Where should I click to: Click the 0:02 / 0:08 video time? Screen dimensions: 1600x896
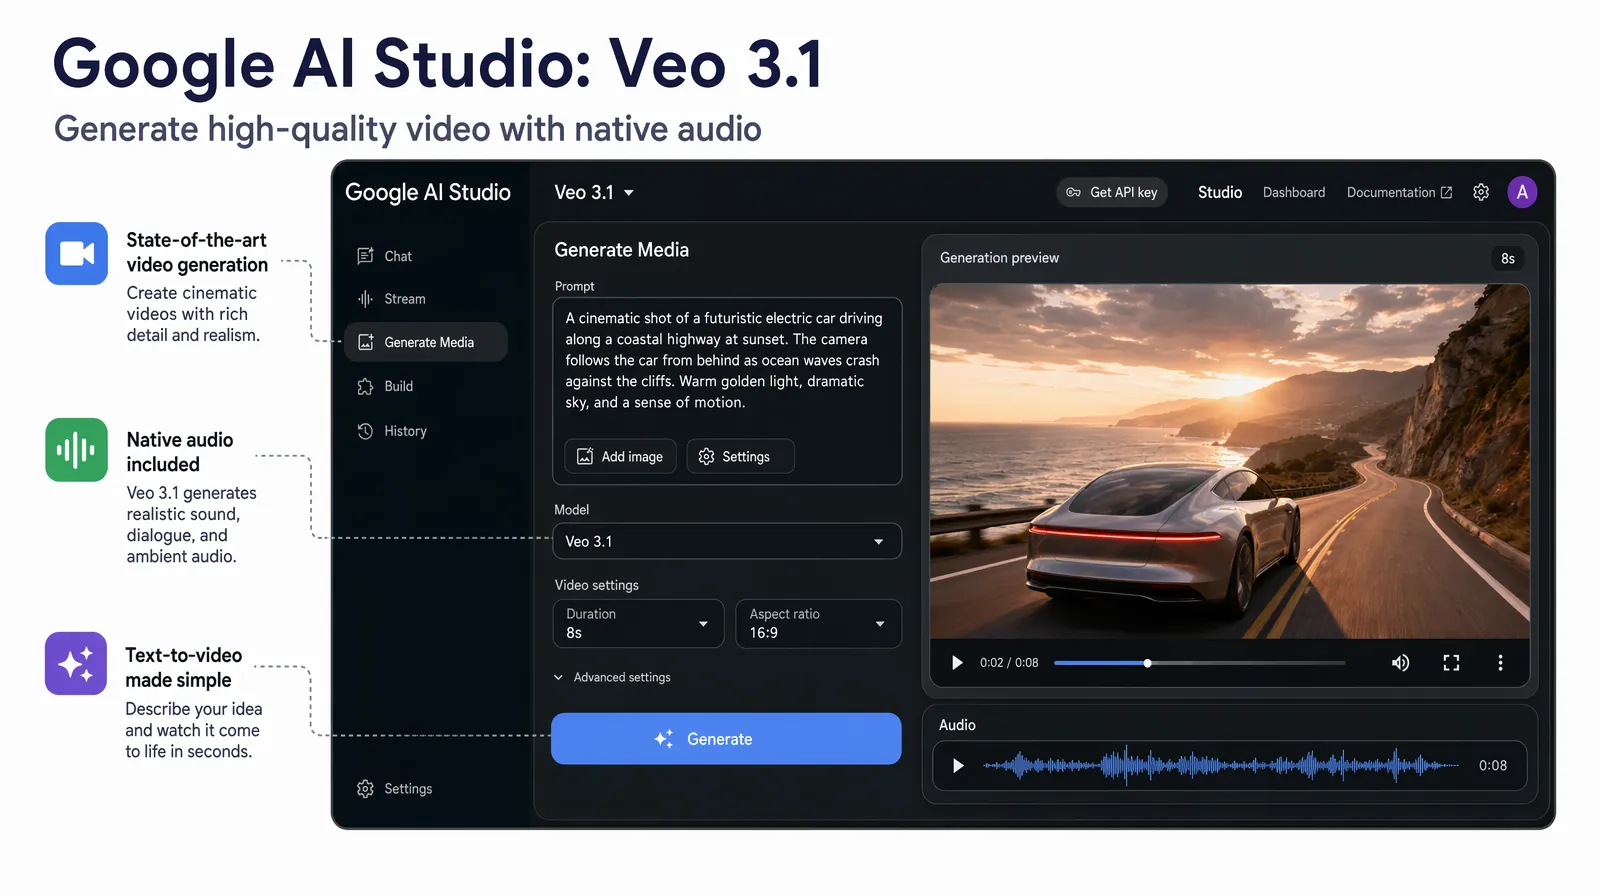1009,662
